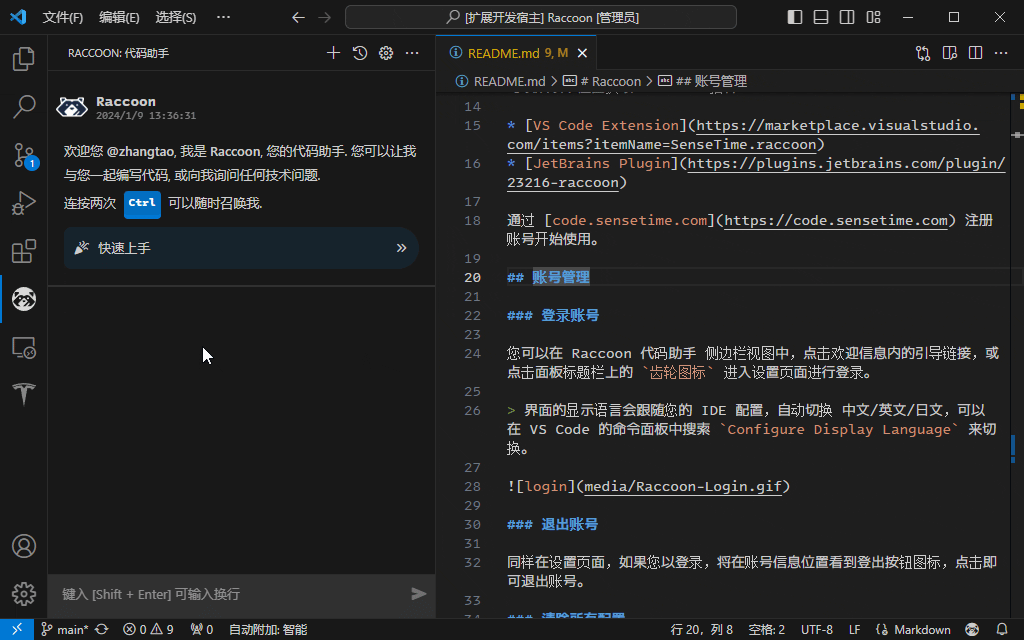
Task: Open the 文件(F) menu
Action: (x=63, y=17)
